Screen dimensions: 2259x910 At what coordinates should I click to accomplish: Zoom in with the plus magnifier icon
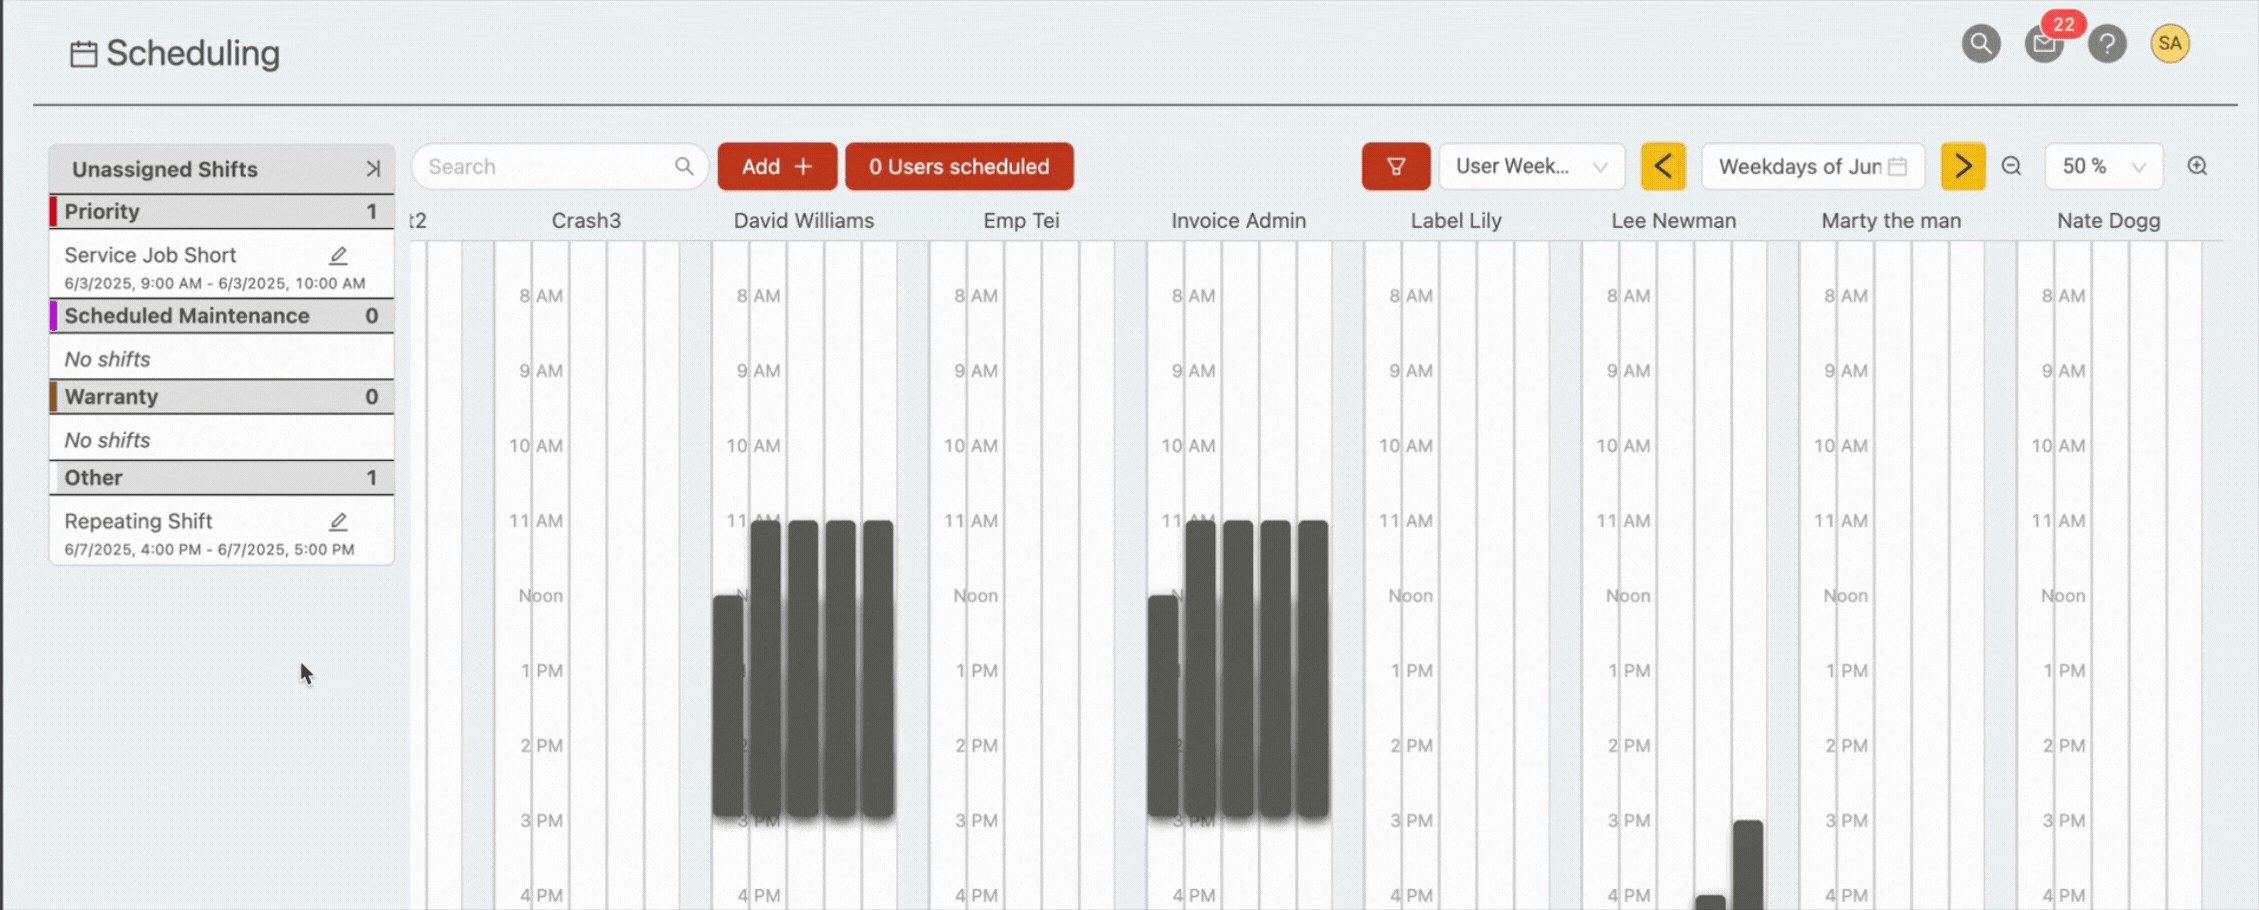pos(2197,166)
